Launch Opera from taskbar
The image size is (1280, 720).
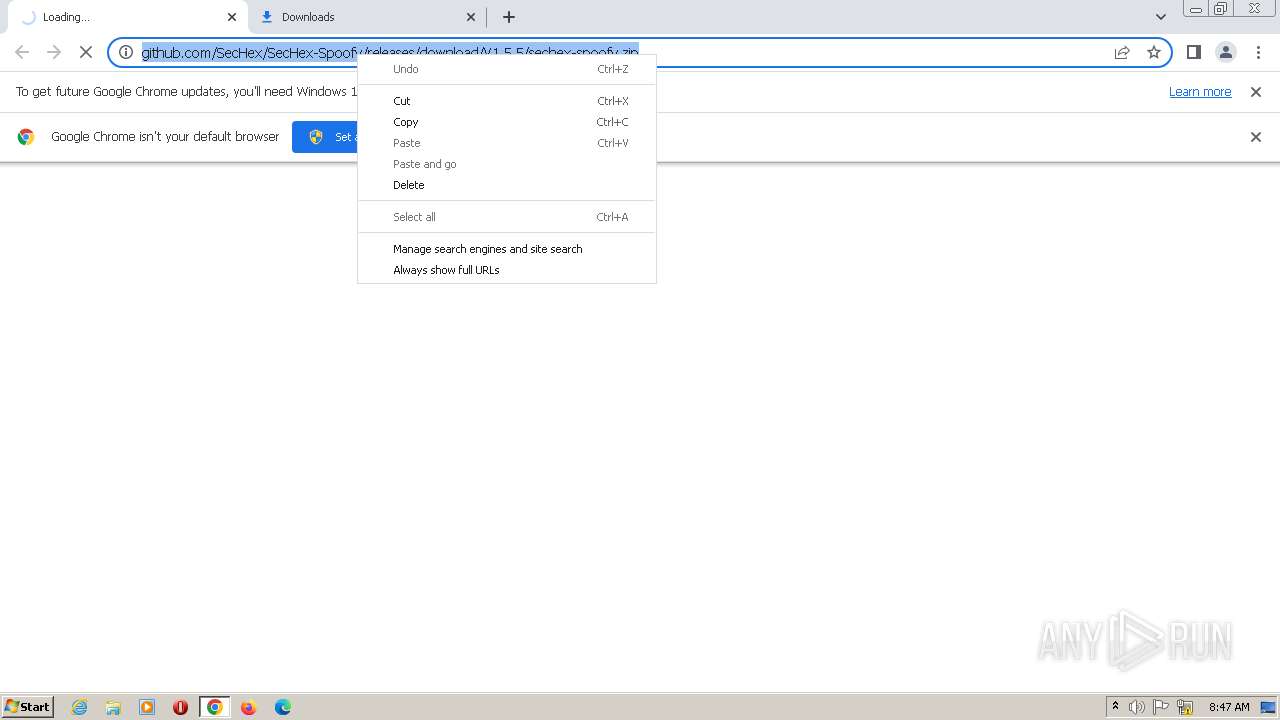[181, 707]
